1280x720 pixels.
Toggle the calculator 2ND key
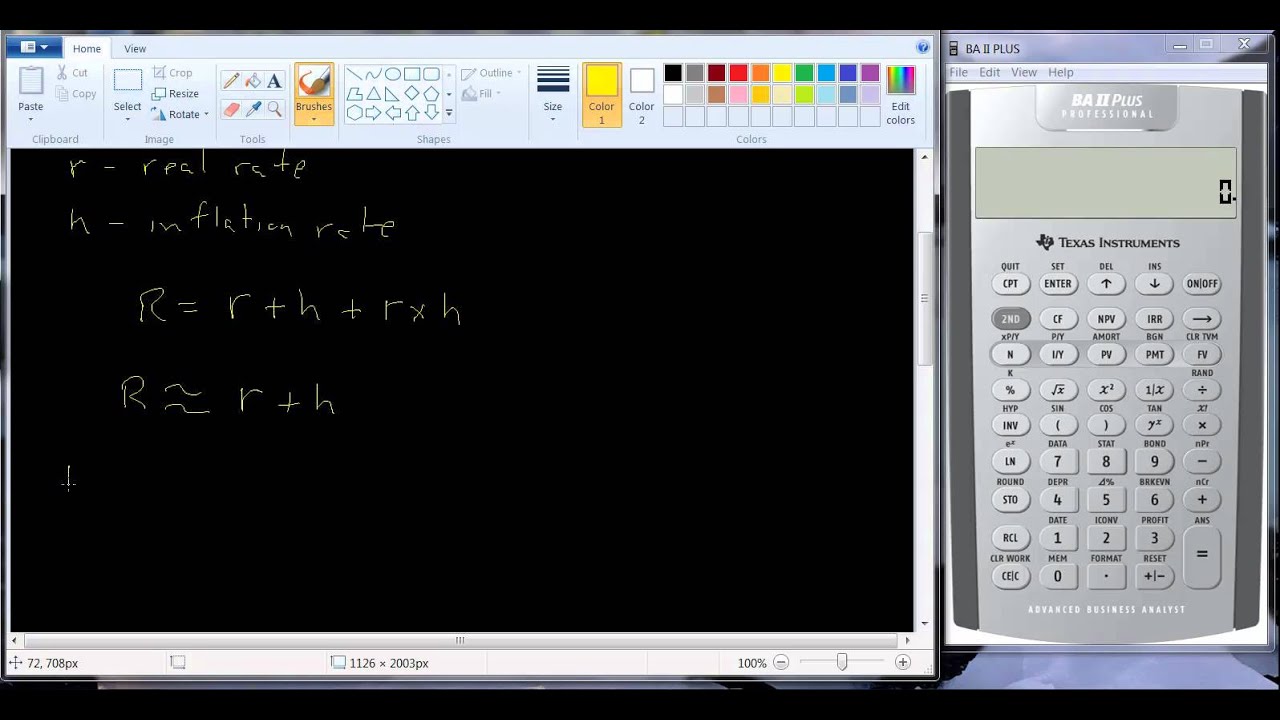[x=1010, y=319]
